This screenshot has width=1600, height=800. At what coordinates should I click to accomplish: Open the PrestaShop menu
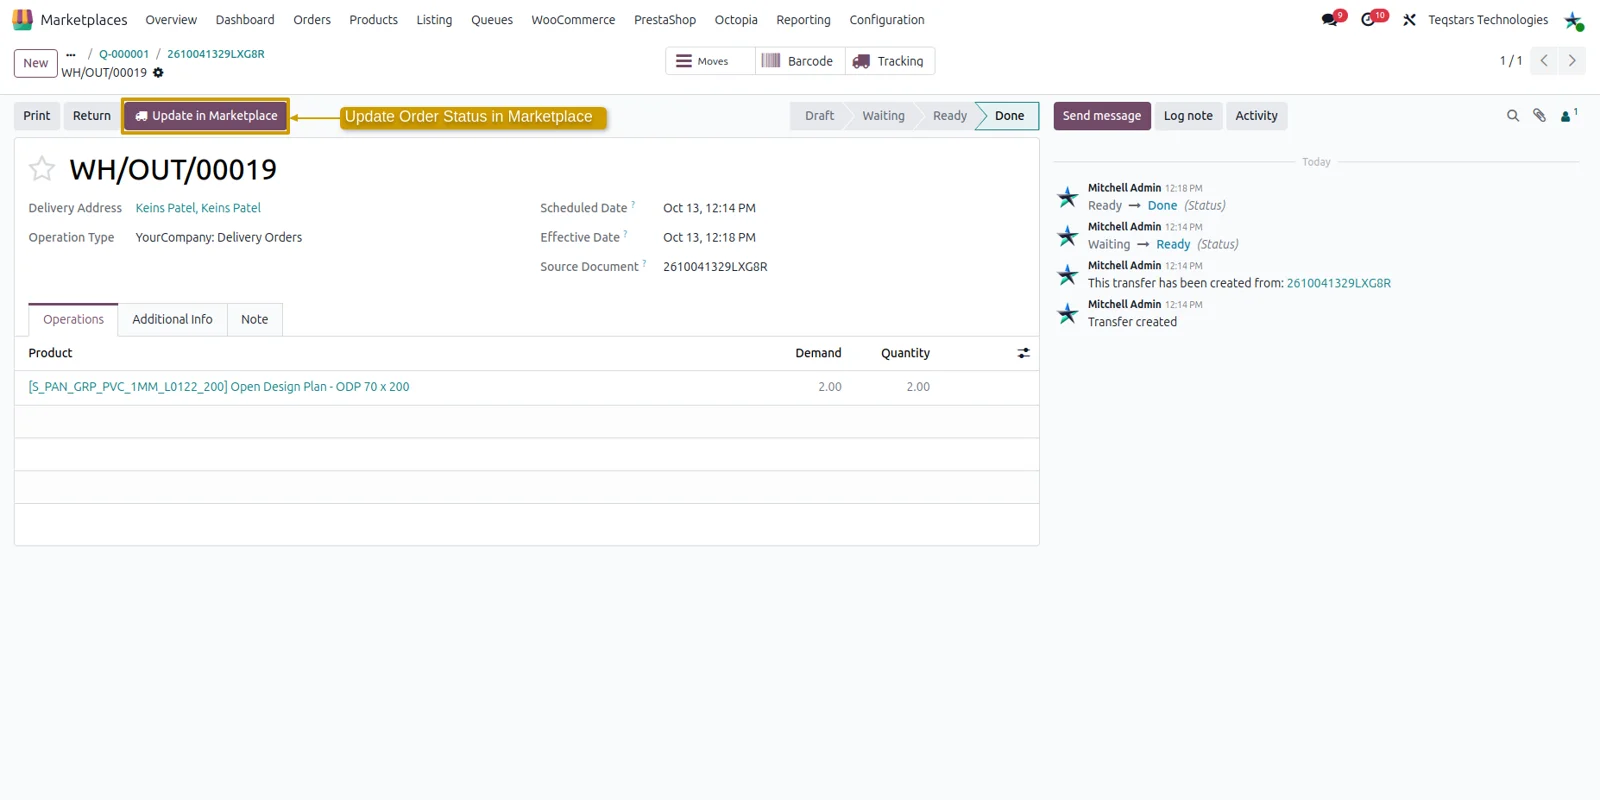[665, 20]
